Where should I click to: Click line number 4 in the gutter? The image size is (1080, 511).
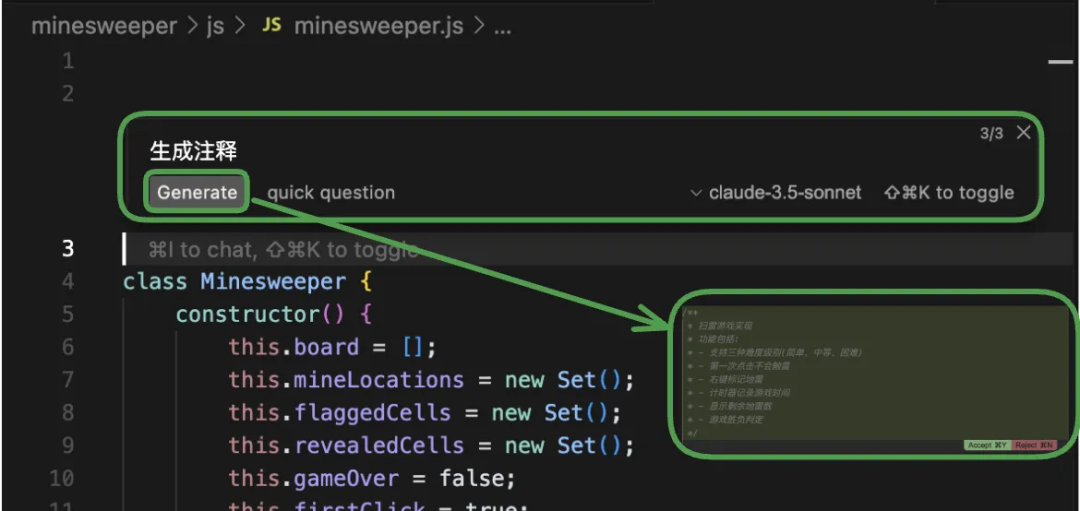[68, 282]
